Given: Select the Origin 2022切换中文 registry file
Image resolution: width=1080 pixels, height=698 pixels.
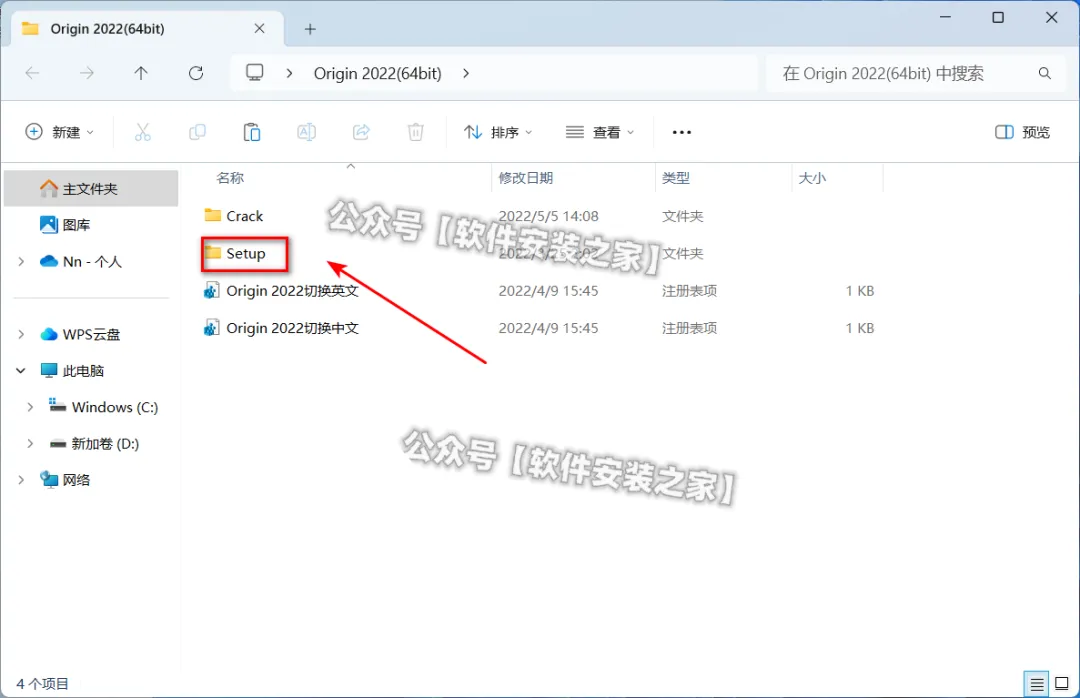Looking at the screenshot, I should tap(281, 328).
